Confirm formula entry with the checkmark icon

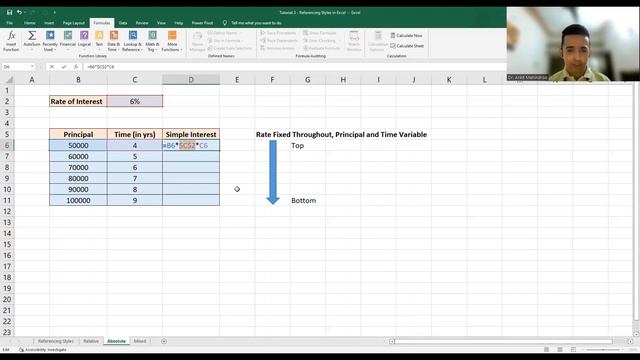(64, 67)
